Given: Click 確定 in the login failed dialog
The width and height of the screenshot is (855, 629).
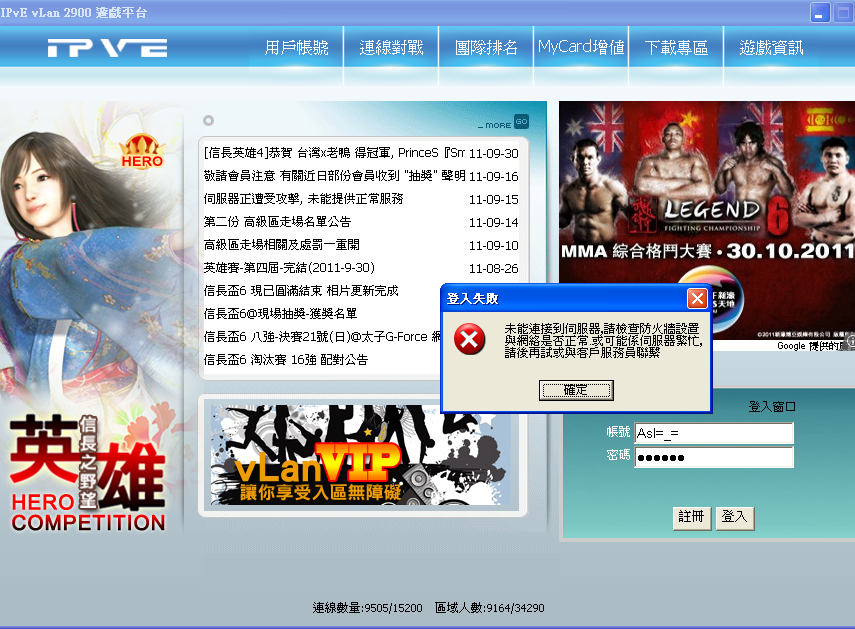Looking at the screenshot, I should tap(576, 390).
